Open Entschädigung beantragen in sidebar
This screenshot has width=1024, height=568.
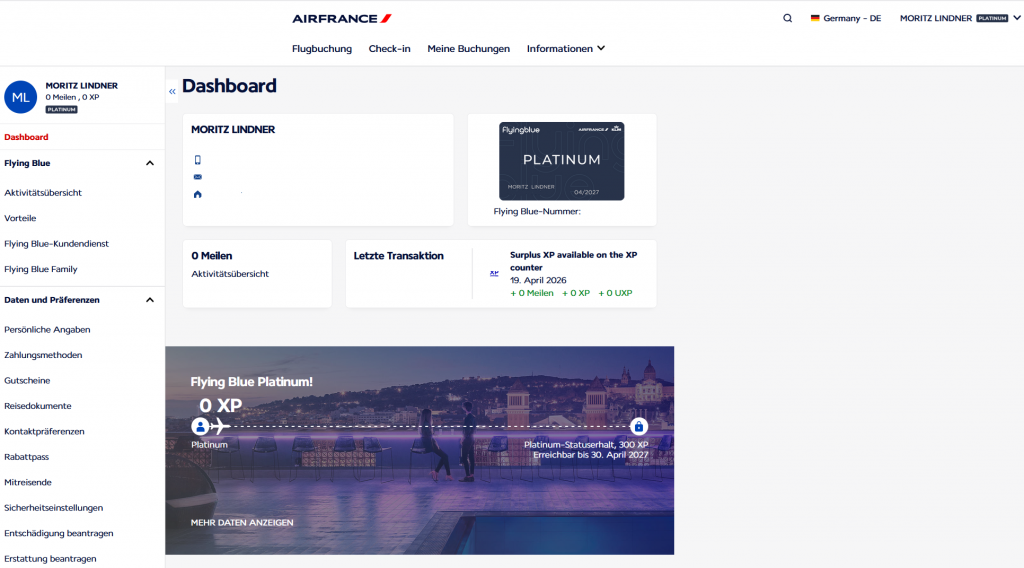(x=59, y=533)
